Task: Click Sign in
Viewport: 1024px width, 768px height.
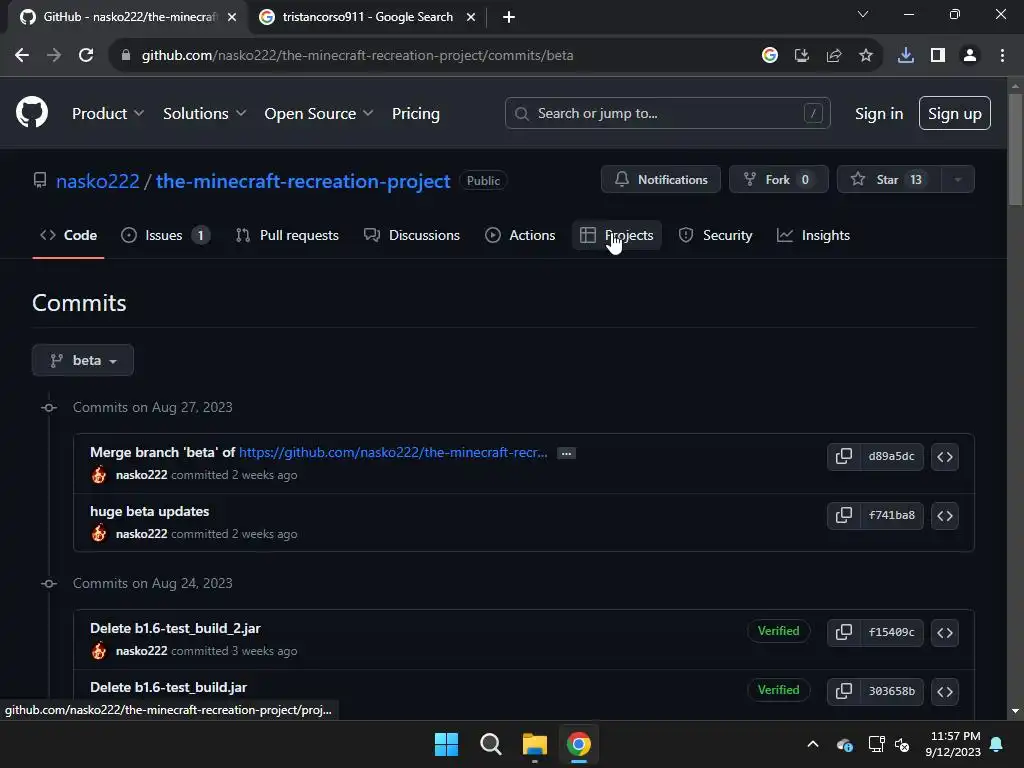Action: (x=879, y=114)
